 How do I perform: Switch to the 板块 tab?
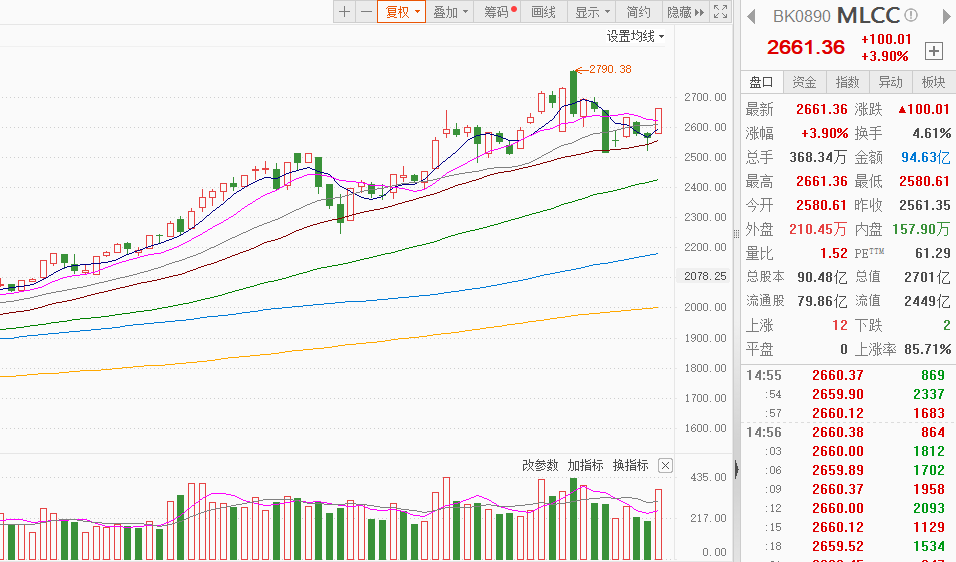click(933, 82)
